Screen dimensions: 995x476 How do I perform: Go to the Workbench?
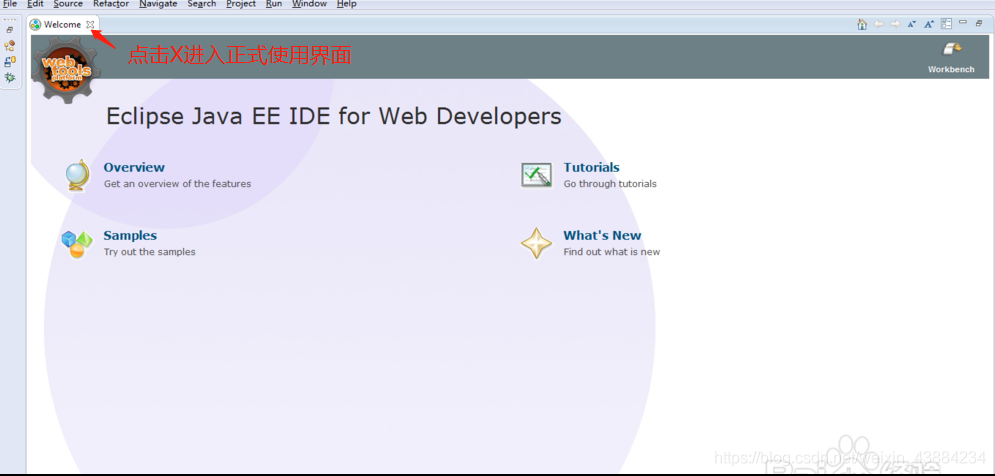(x=951, y=58)
